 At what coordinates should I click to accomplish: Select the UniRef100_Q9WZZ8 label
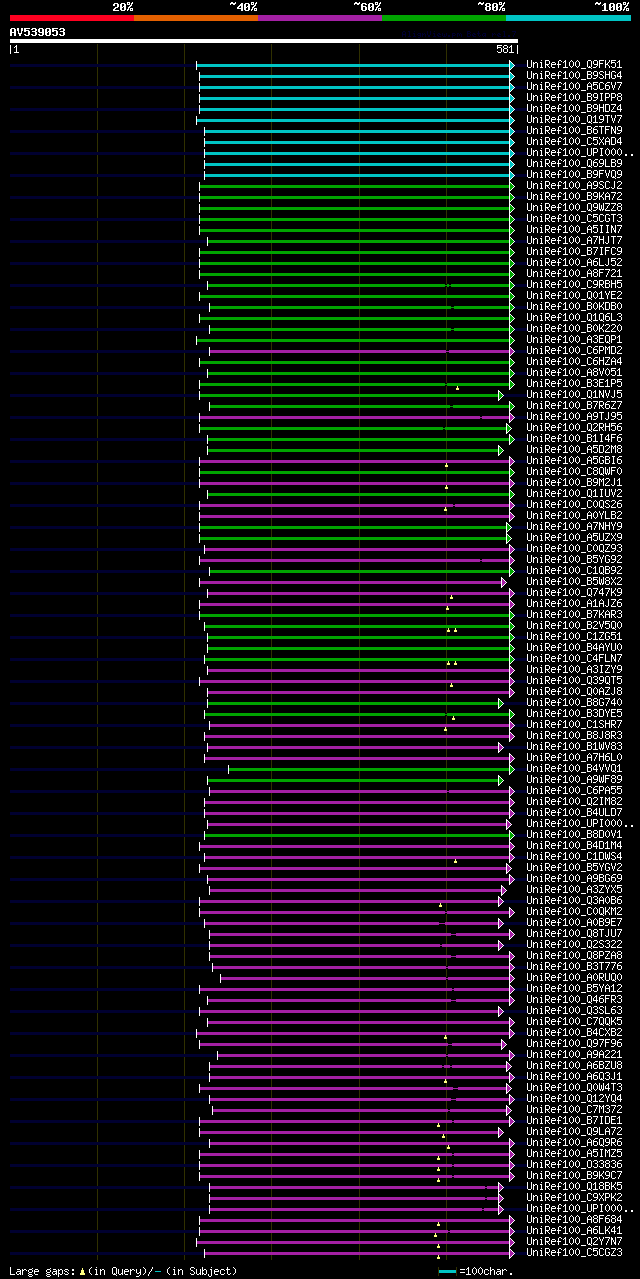click(x=574, y=207)
